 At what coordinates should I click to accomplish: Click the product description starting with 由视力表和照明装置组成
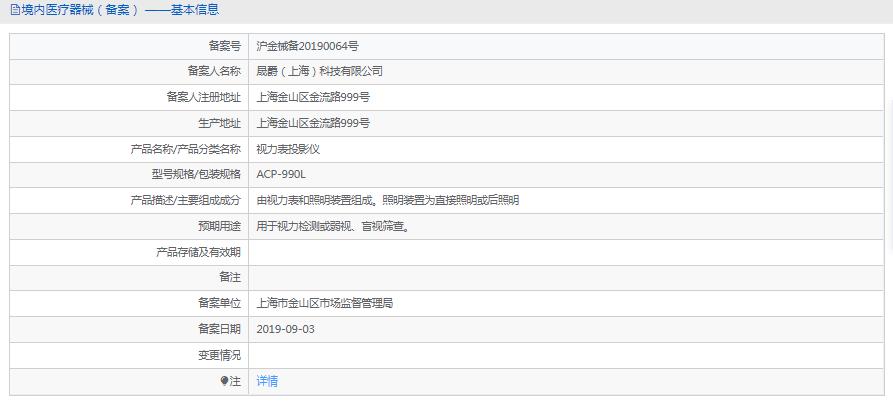click(x=387, y=200)
